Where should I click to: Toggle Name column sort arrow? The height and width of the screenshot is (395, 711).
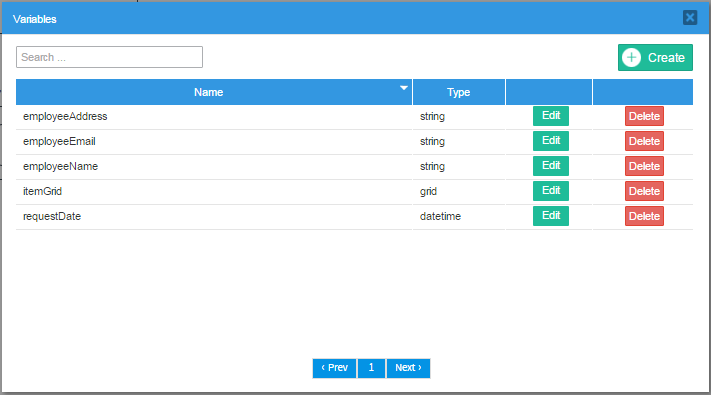tap(404, 88)
